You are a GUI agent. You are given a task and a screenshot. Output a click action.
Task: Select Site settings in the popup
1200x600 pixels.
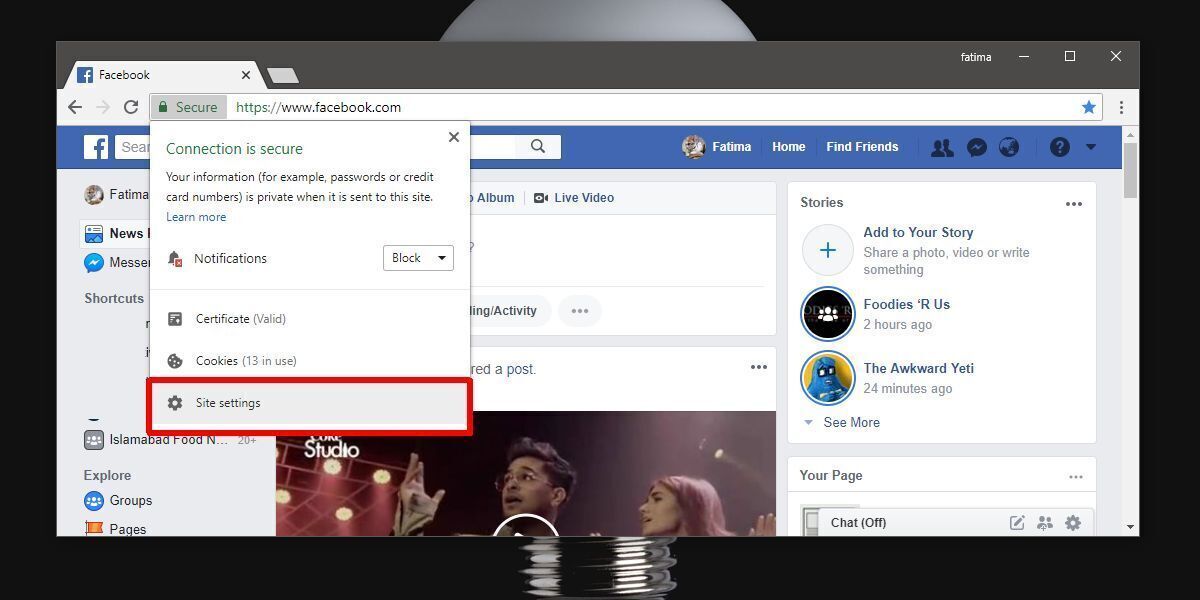pos(228,402)
